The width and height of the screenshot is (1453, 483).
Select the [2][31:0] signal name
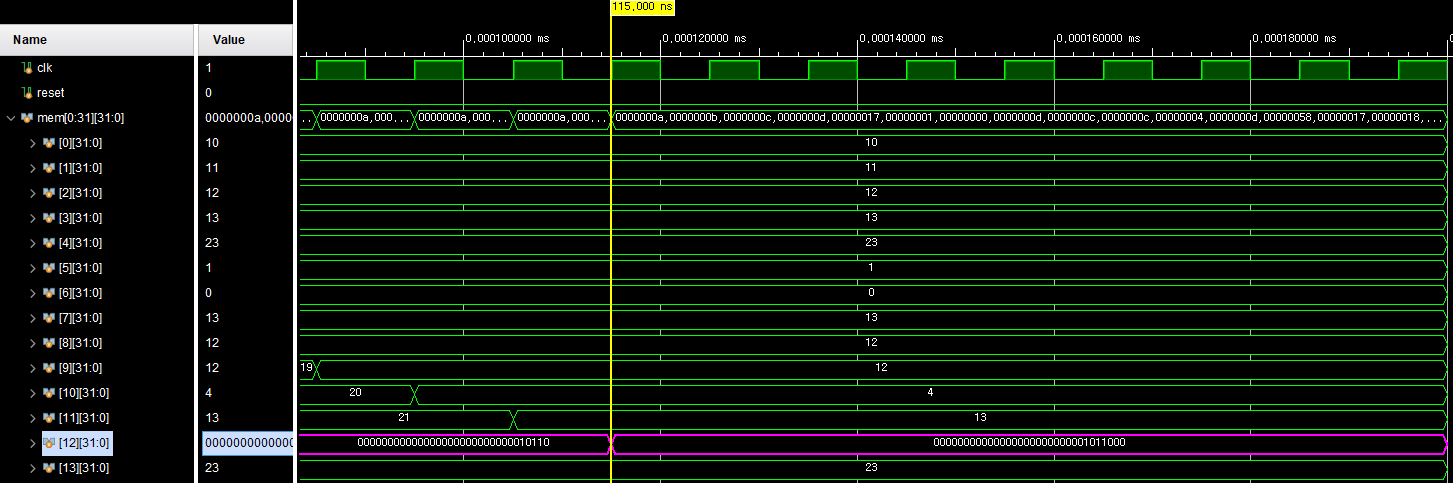point(80,193)
